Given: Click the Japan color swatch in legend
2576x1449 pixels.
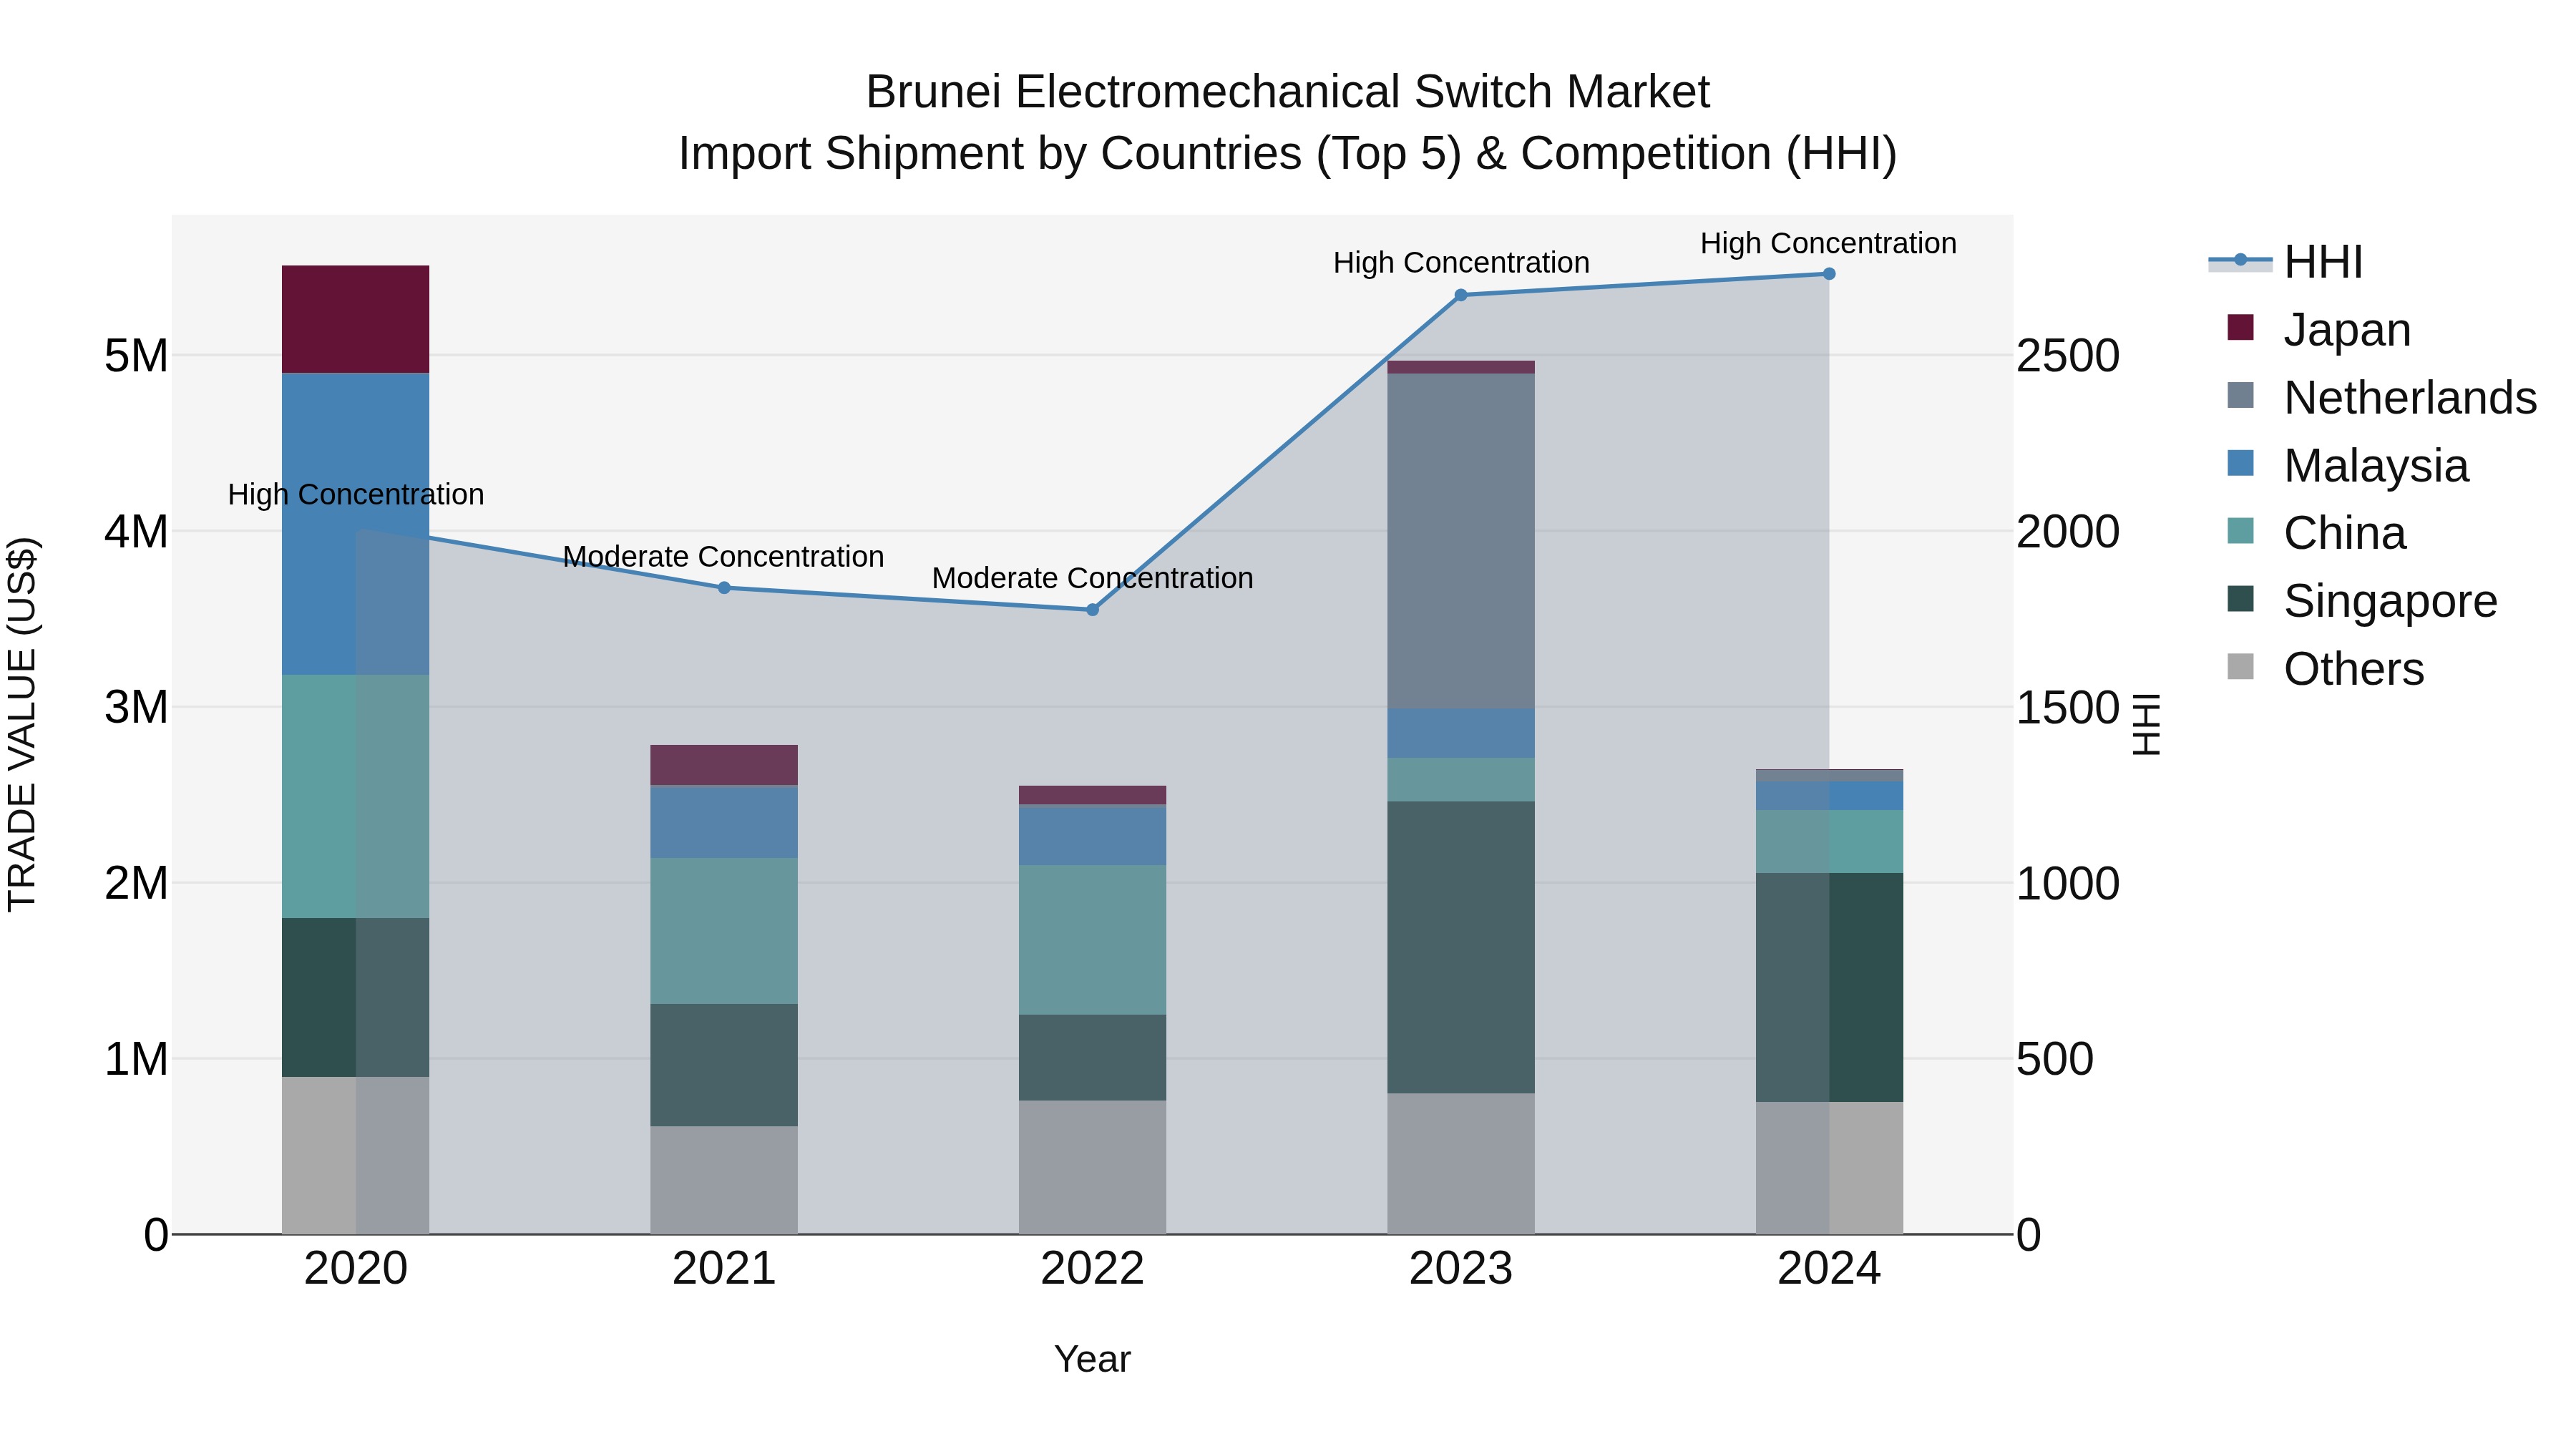Looking at the screenshot, I should point(2241,327).
